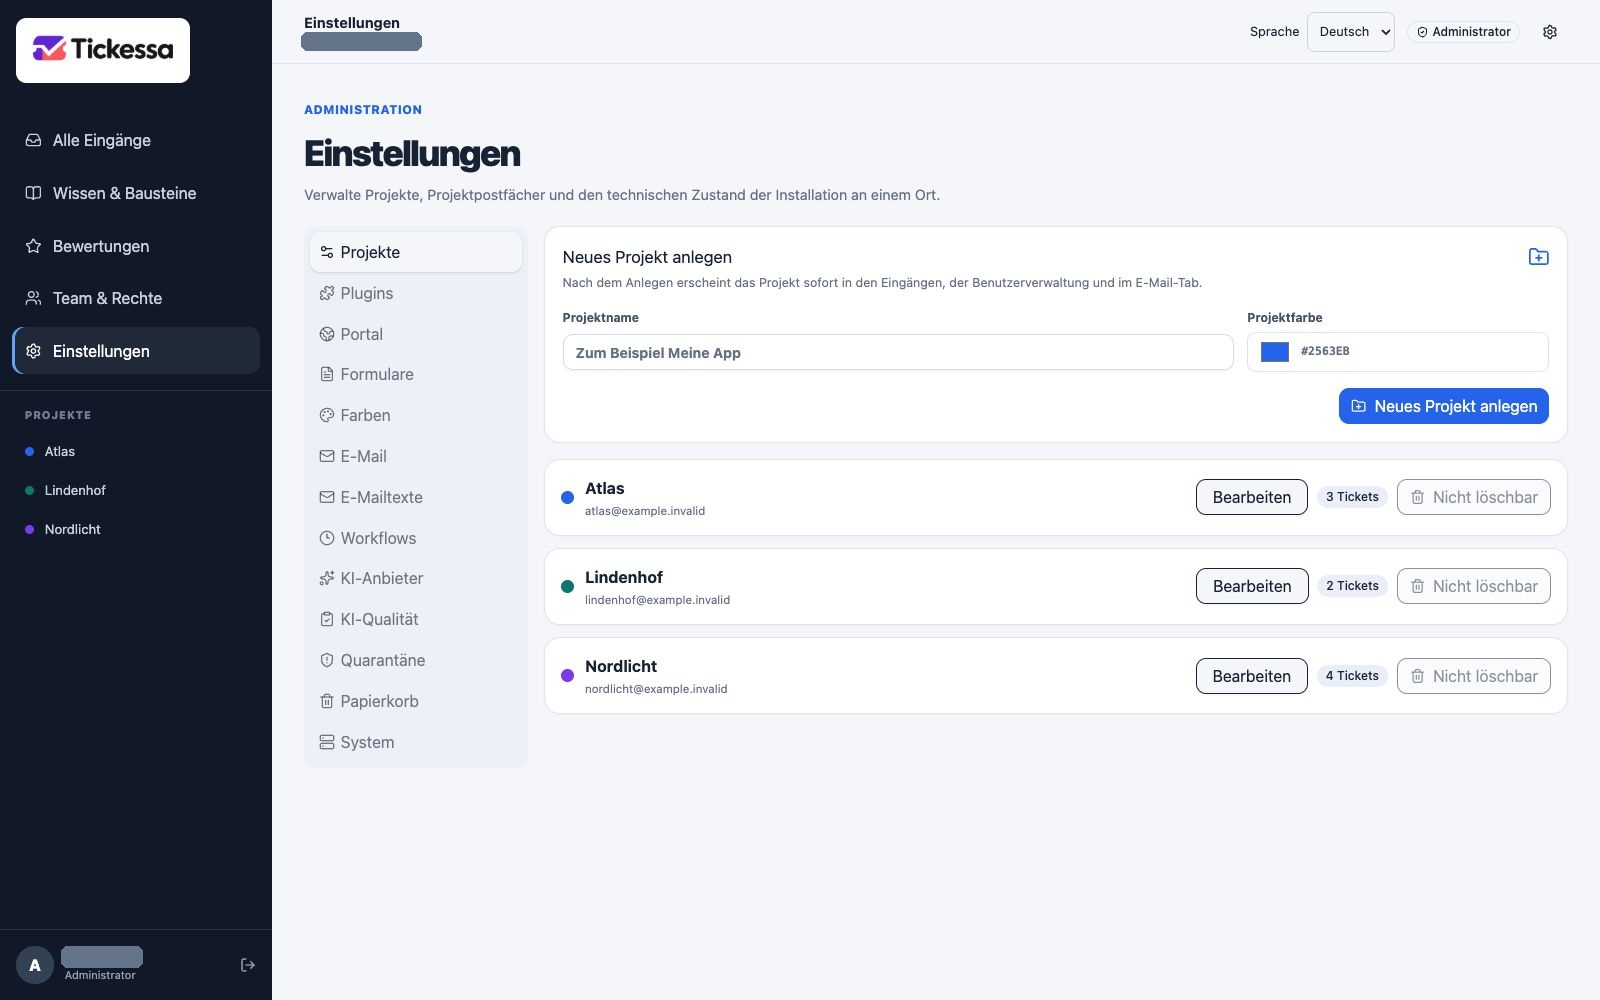This screenshot has height=1000, width=1600.
Task: Click the #2563EB hex color field
Action: pos(1397,352)
